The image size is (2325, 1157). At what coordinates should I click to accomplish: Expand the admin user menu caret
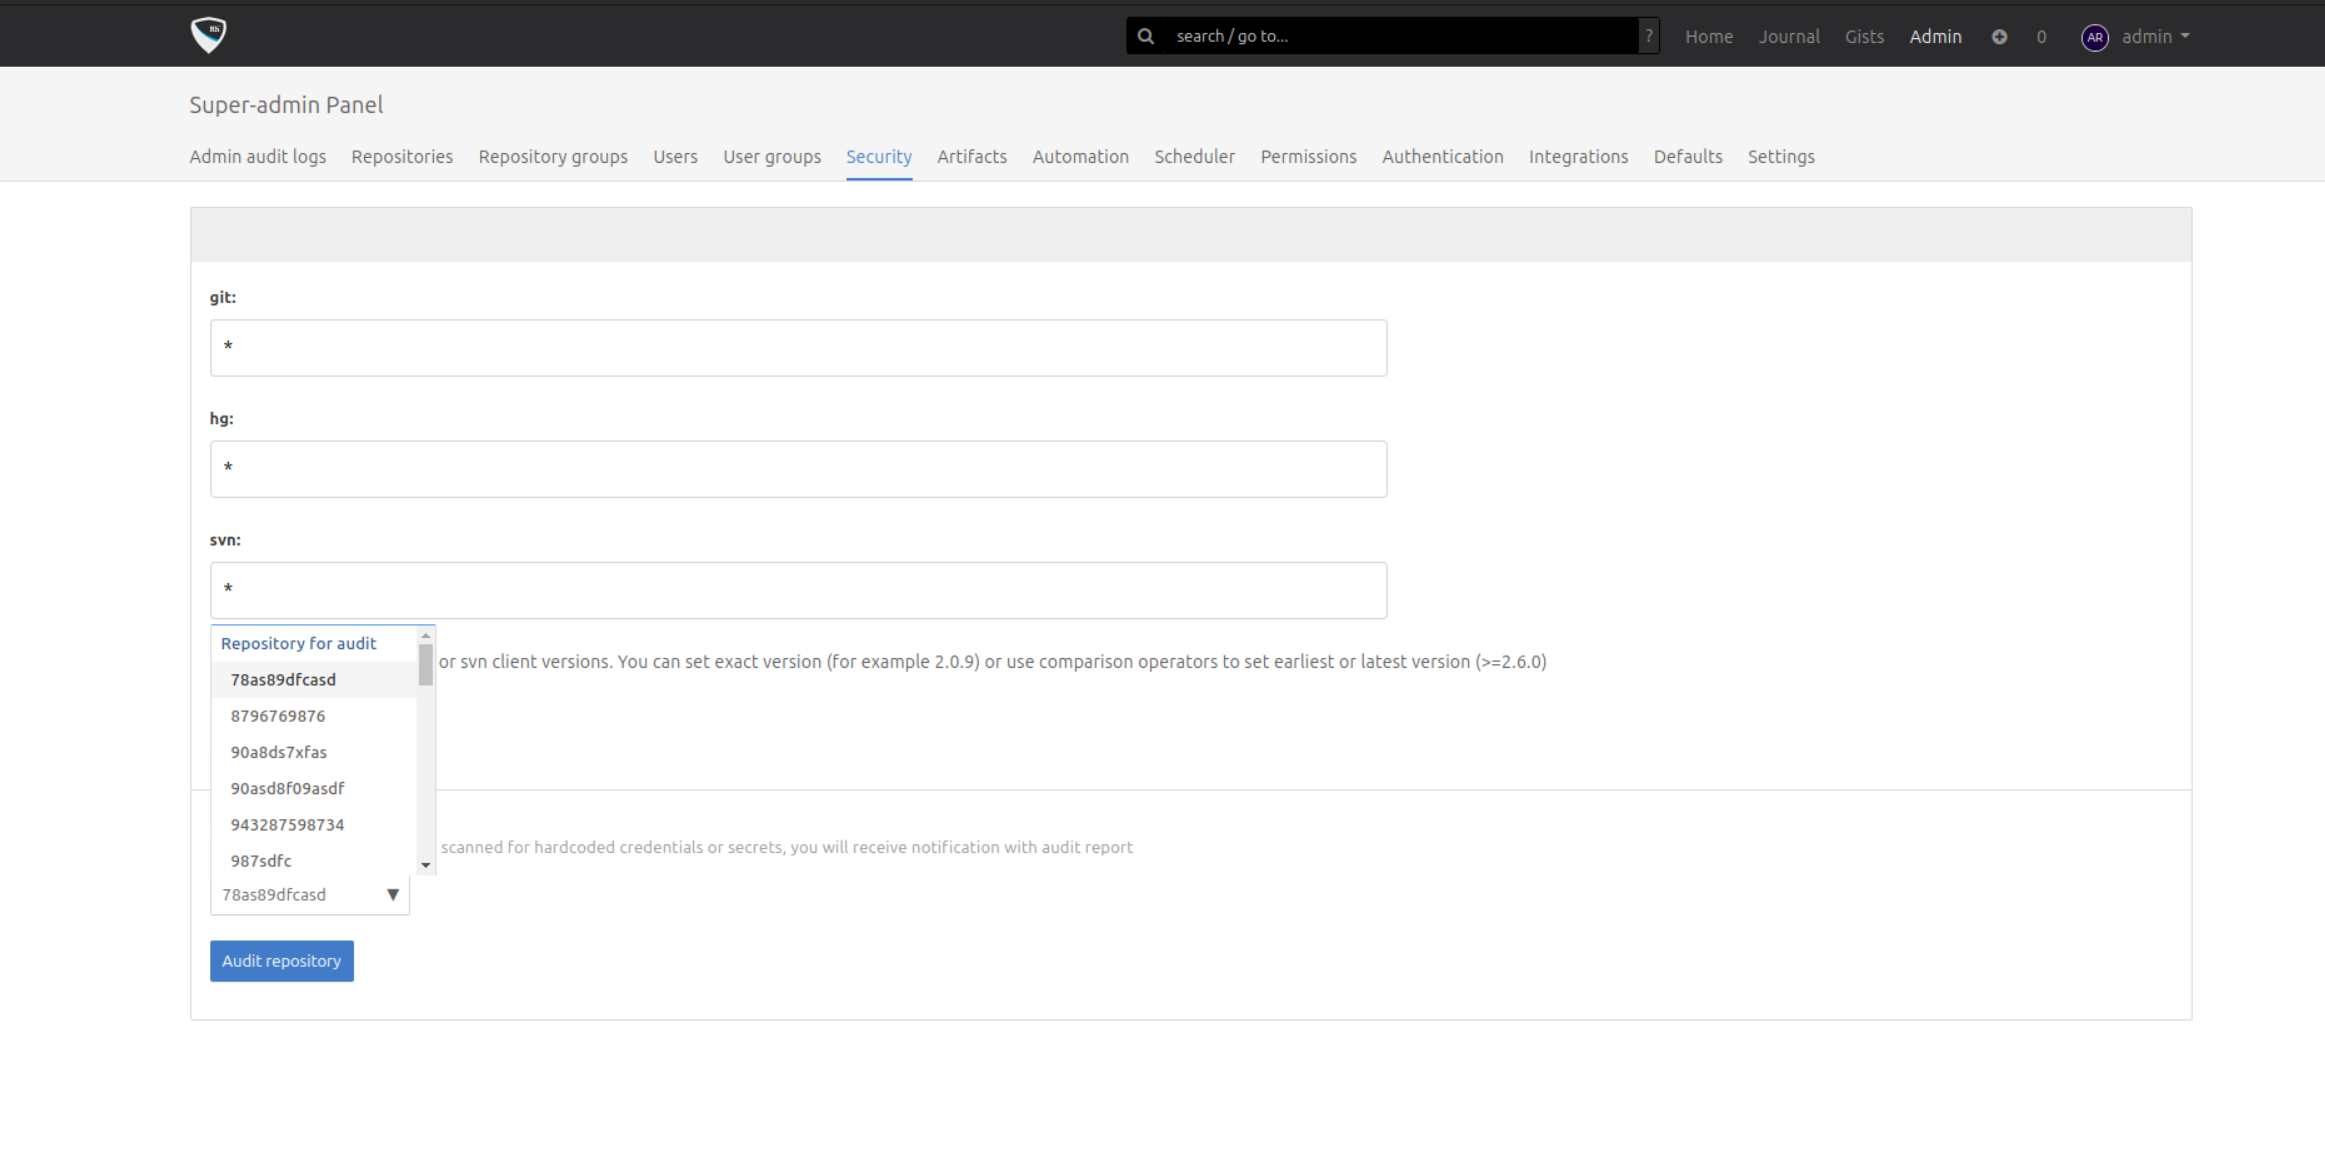[2185, 36]
